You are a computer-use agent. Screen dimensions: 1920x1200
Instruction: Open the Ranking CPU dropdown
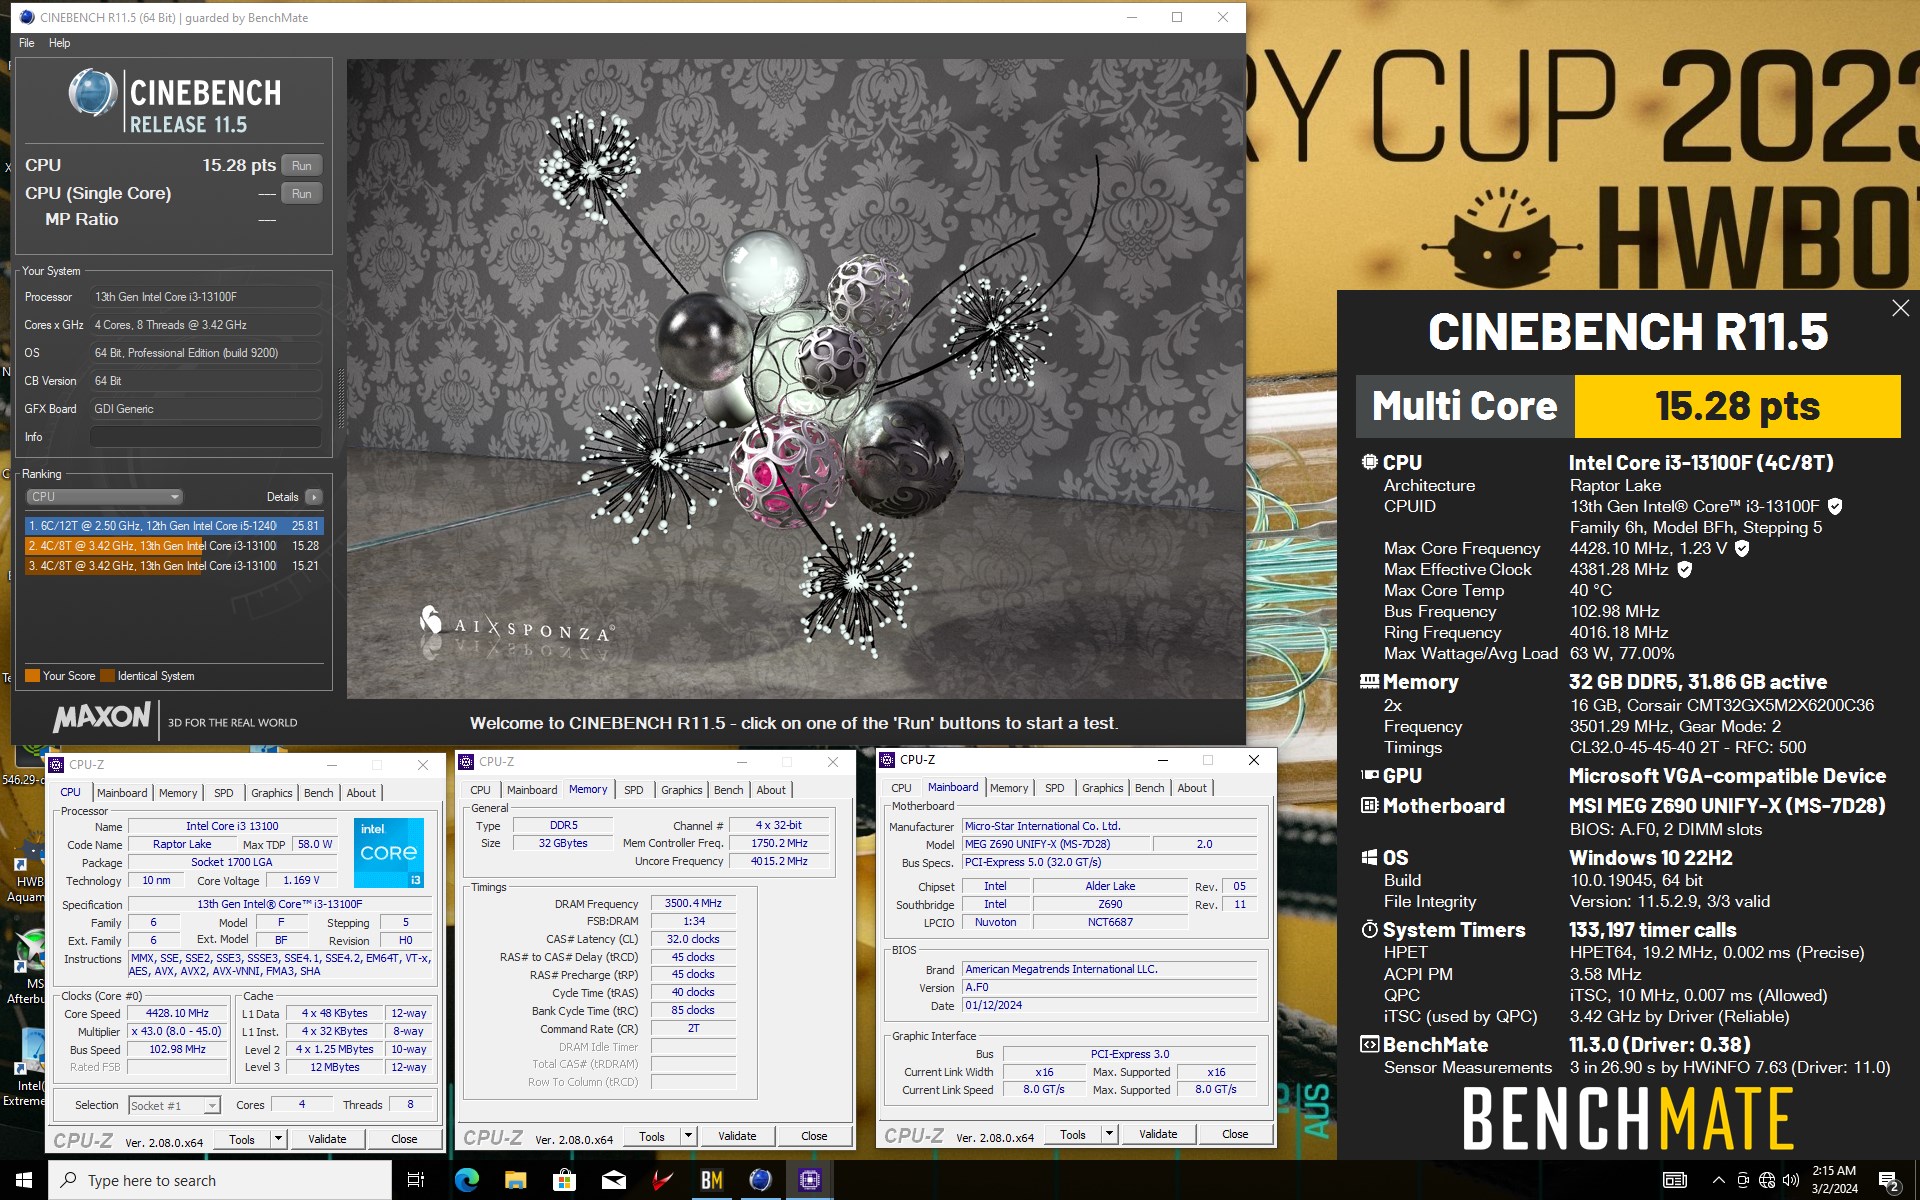104,497
